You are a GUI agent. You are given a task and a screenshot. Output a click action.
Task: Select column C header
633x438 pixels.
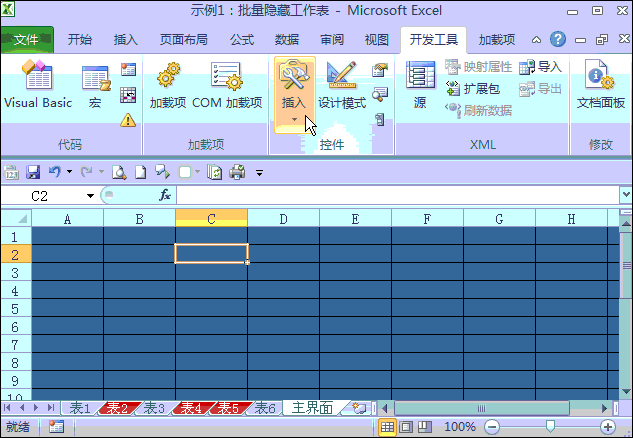click(211, 218)
